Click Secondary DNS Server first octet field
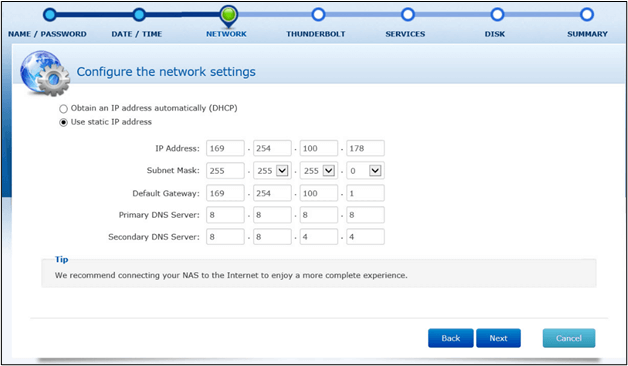Image resolution: width=628 pixels, height=366 pixels. coord(225,237)
